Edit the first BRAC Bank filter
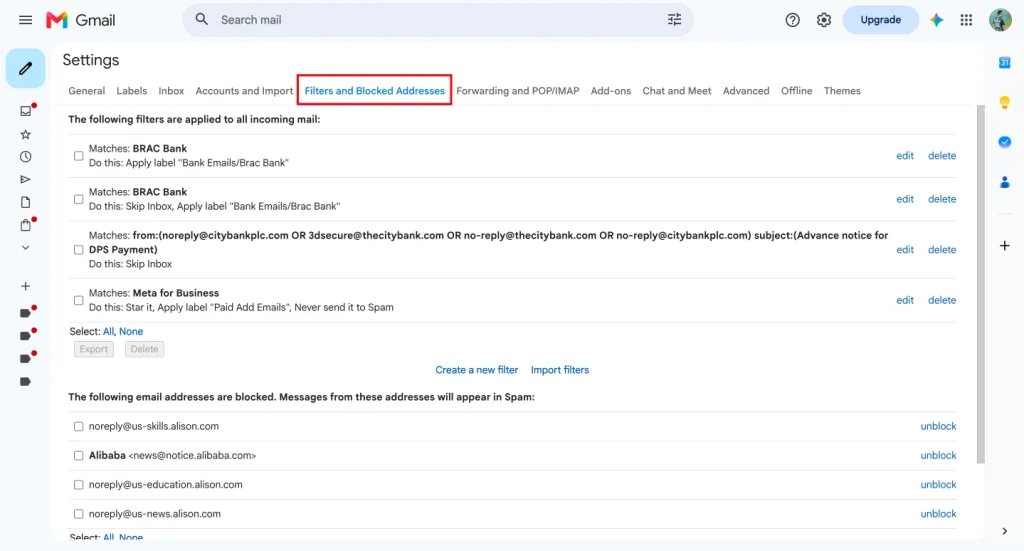1024x551 pixels. (x=904, y=155)
